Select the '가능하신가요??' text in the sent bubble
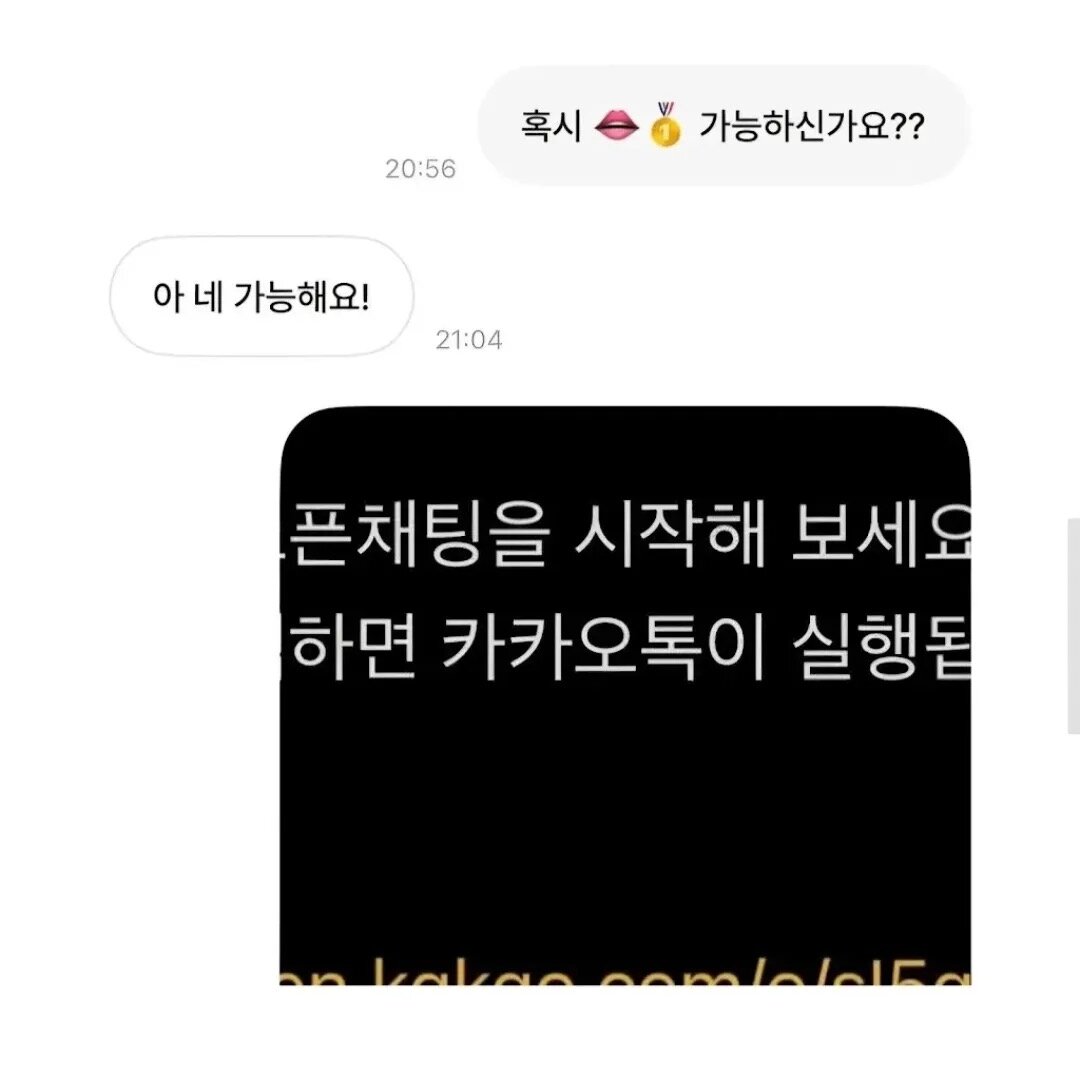 point(811,127)
